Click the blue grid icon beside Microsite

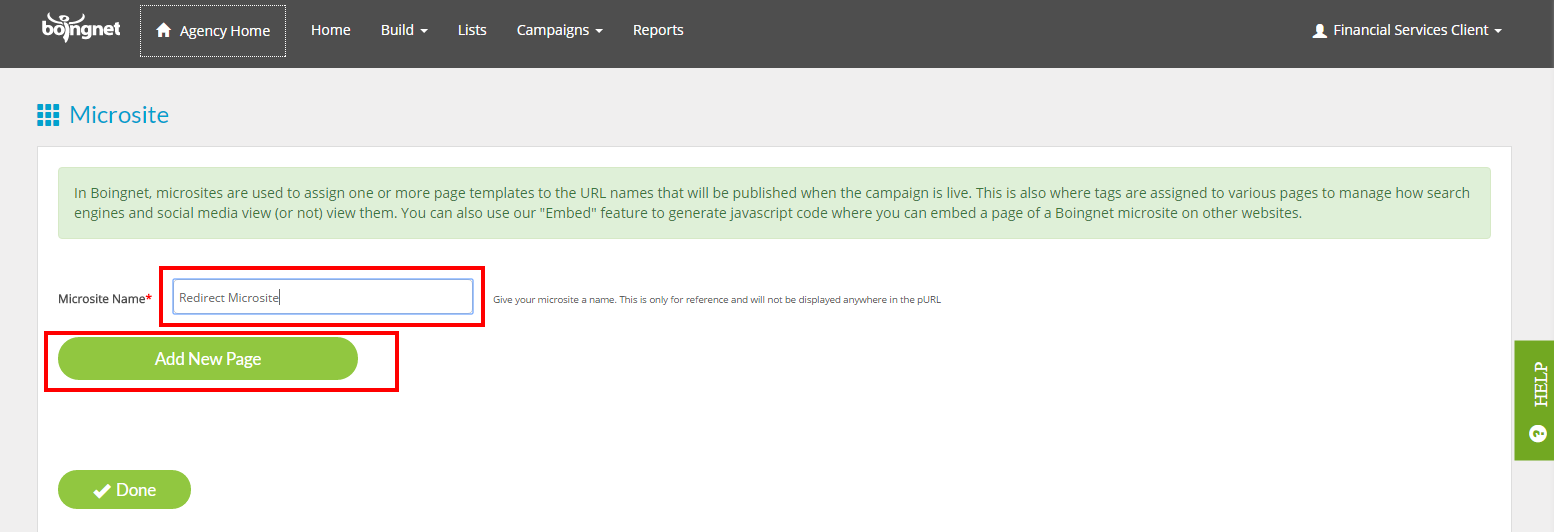point(48,115)
